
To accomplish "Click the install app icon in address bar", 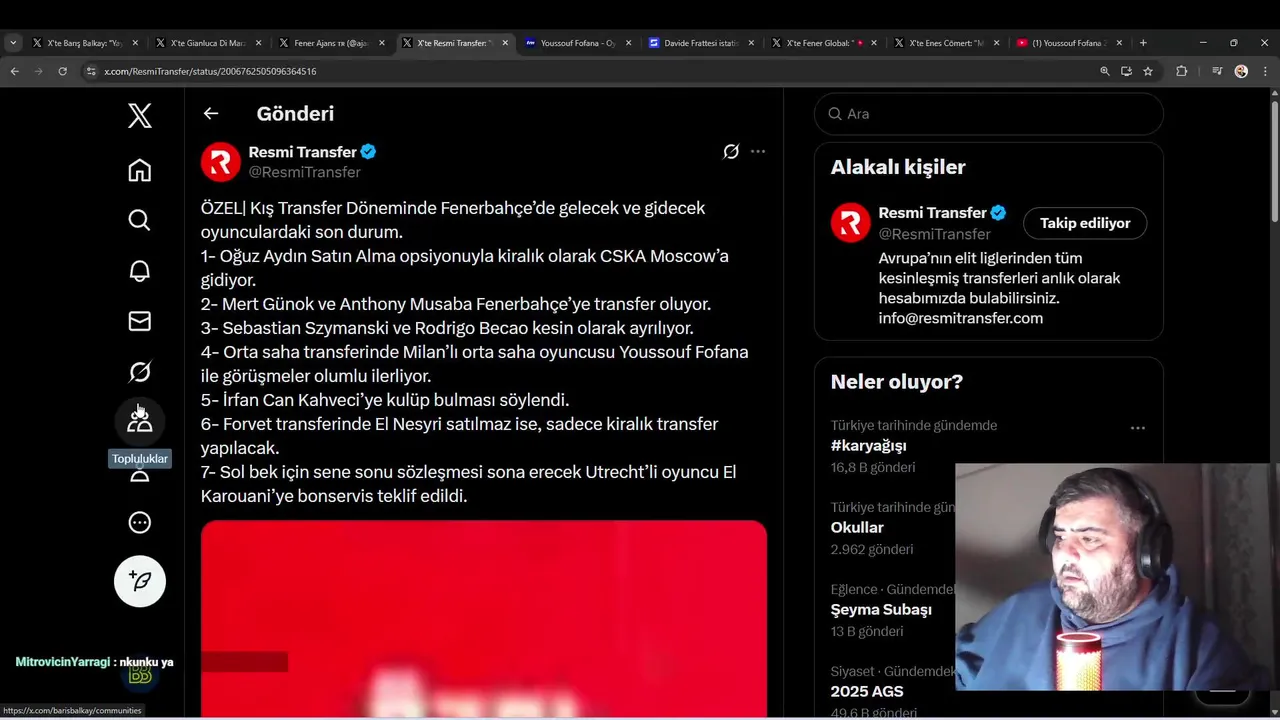I will click(x=1126, y=71).
